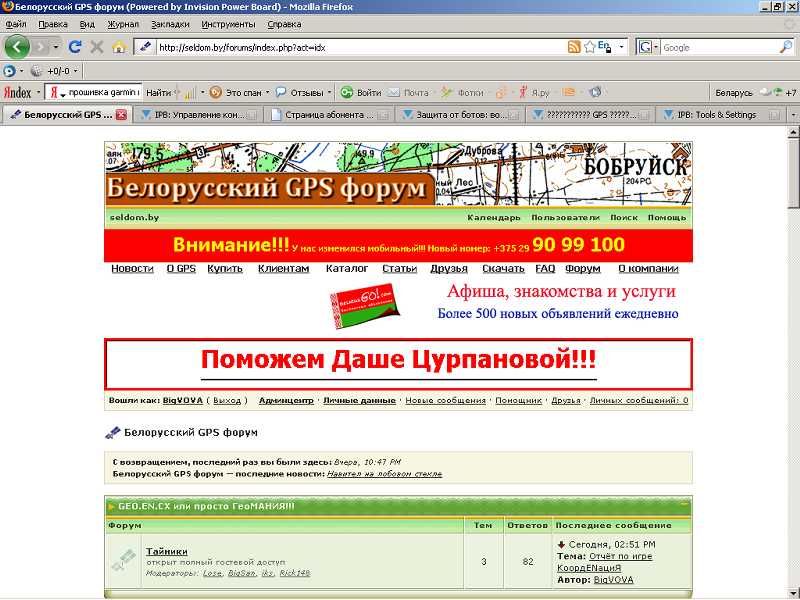Run the Google search magnifier icon
The height and width of the screenshot is (600, 800).
786,47
